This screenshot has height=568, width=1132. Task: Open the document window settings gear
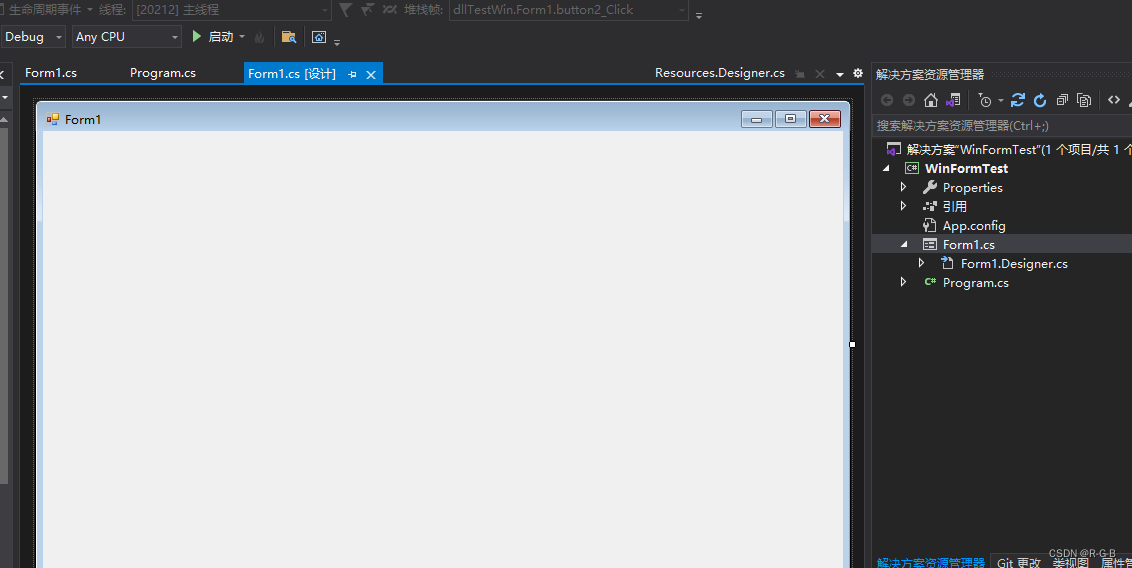pos(858,73)
